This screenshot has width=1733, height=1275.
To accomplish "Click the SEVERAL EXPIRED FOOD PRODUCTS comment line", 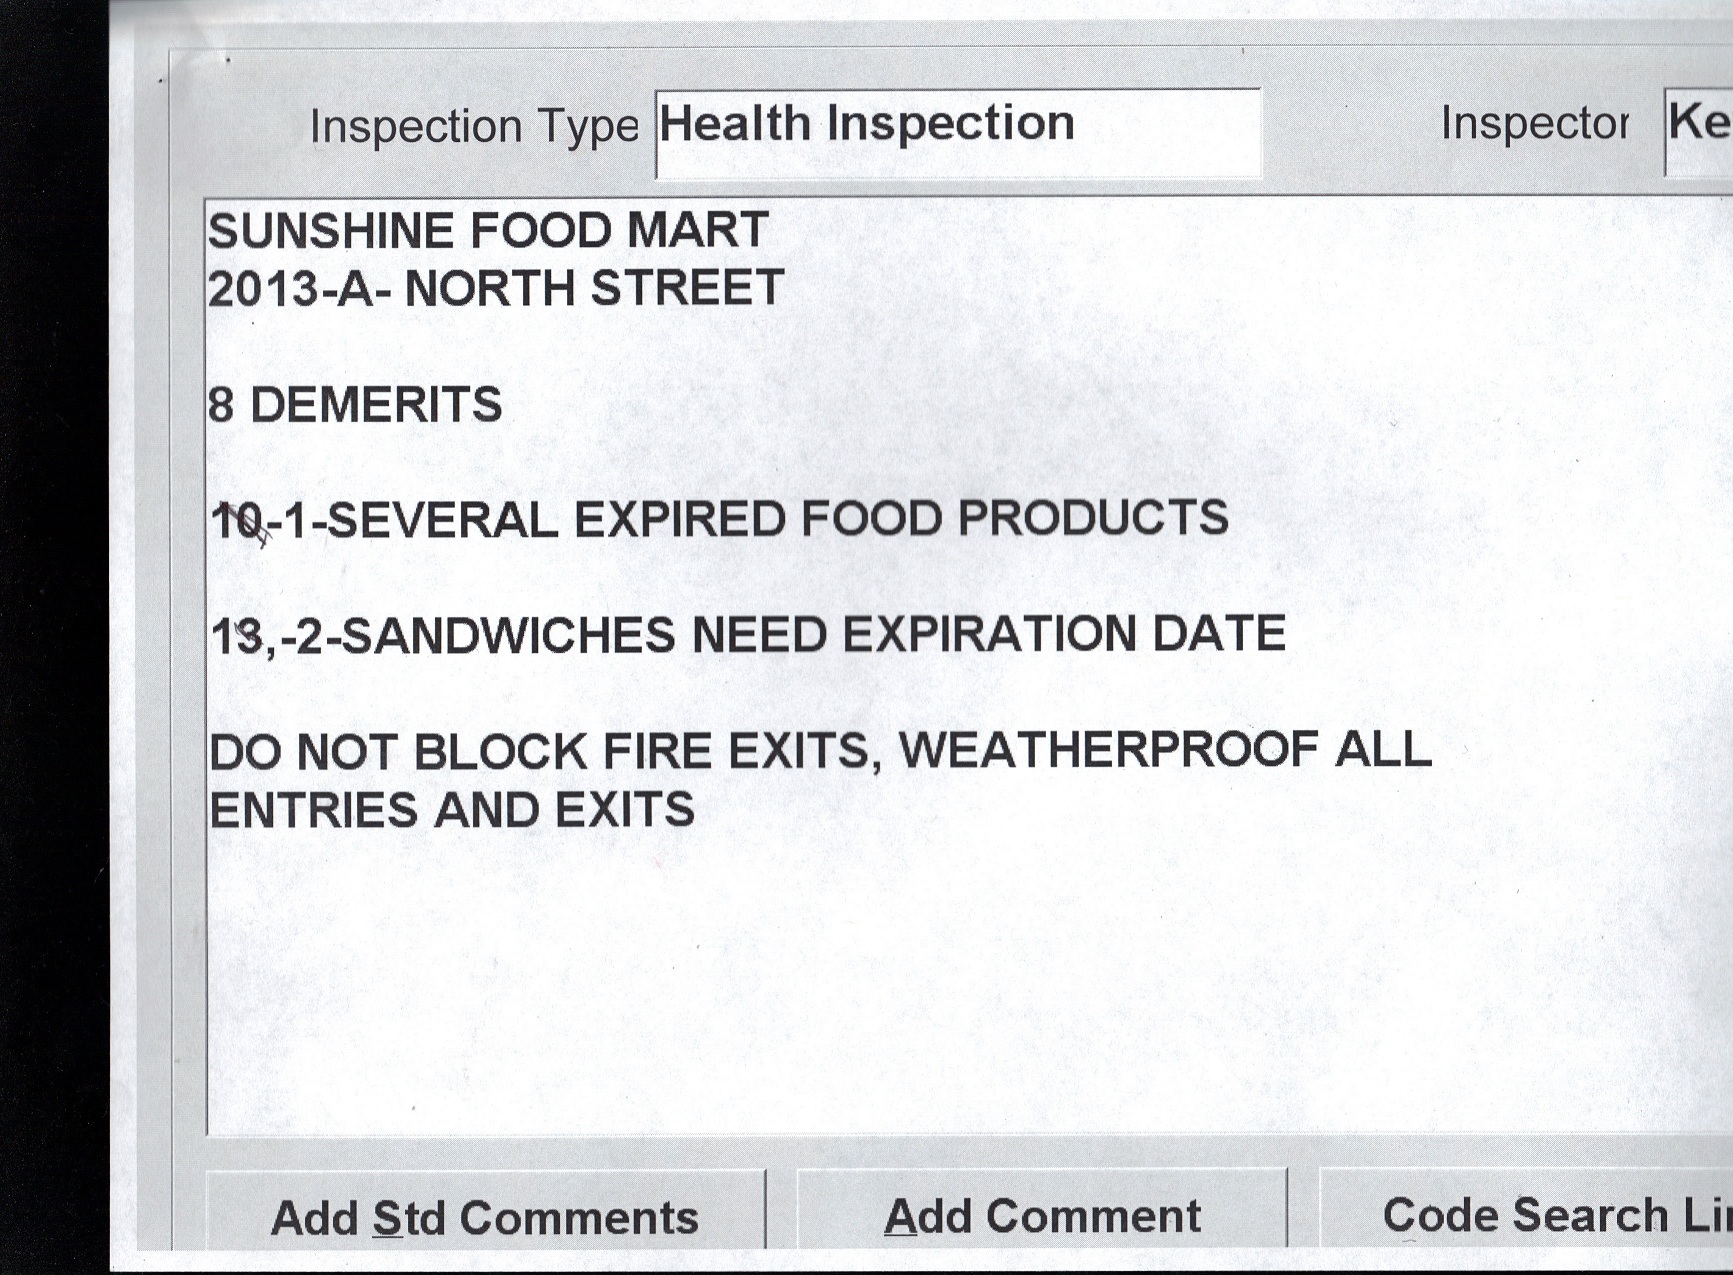I will point(720,520).
